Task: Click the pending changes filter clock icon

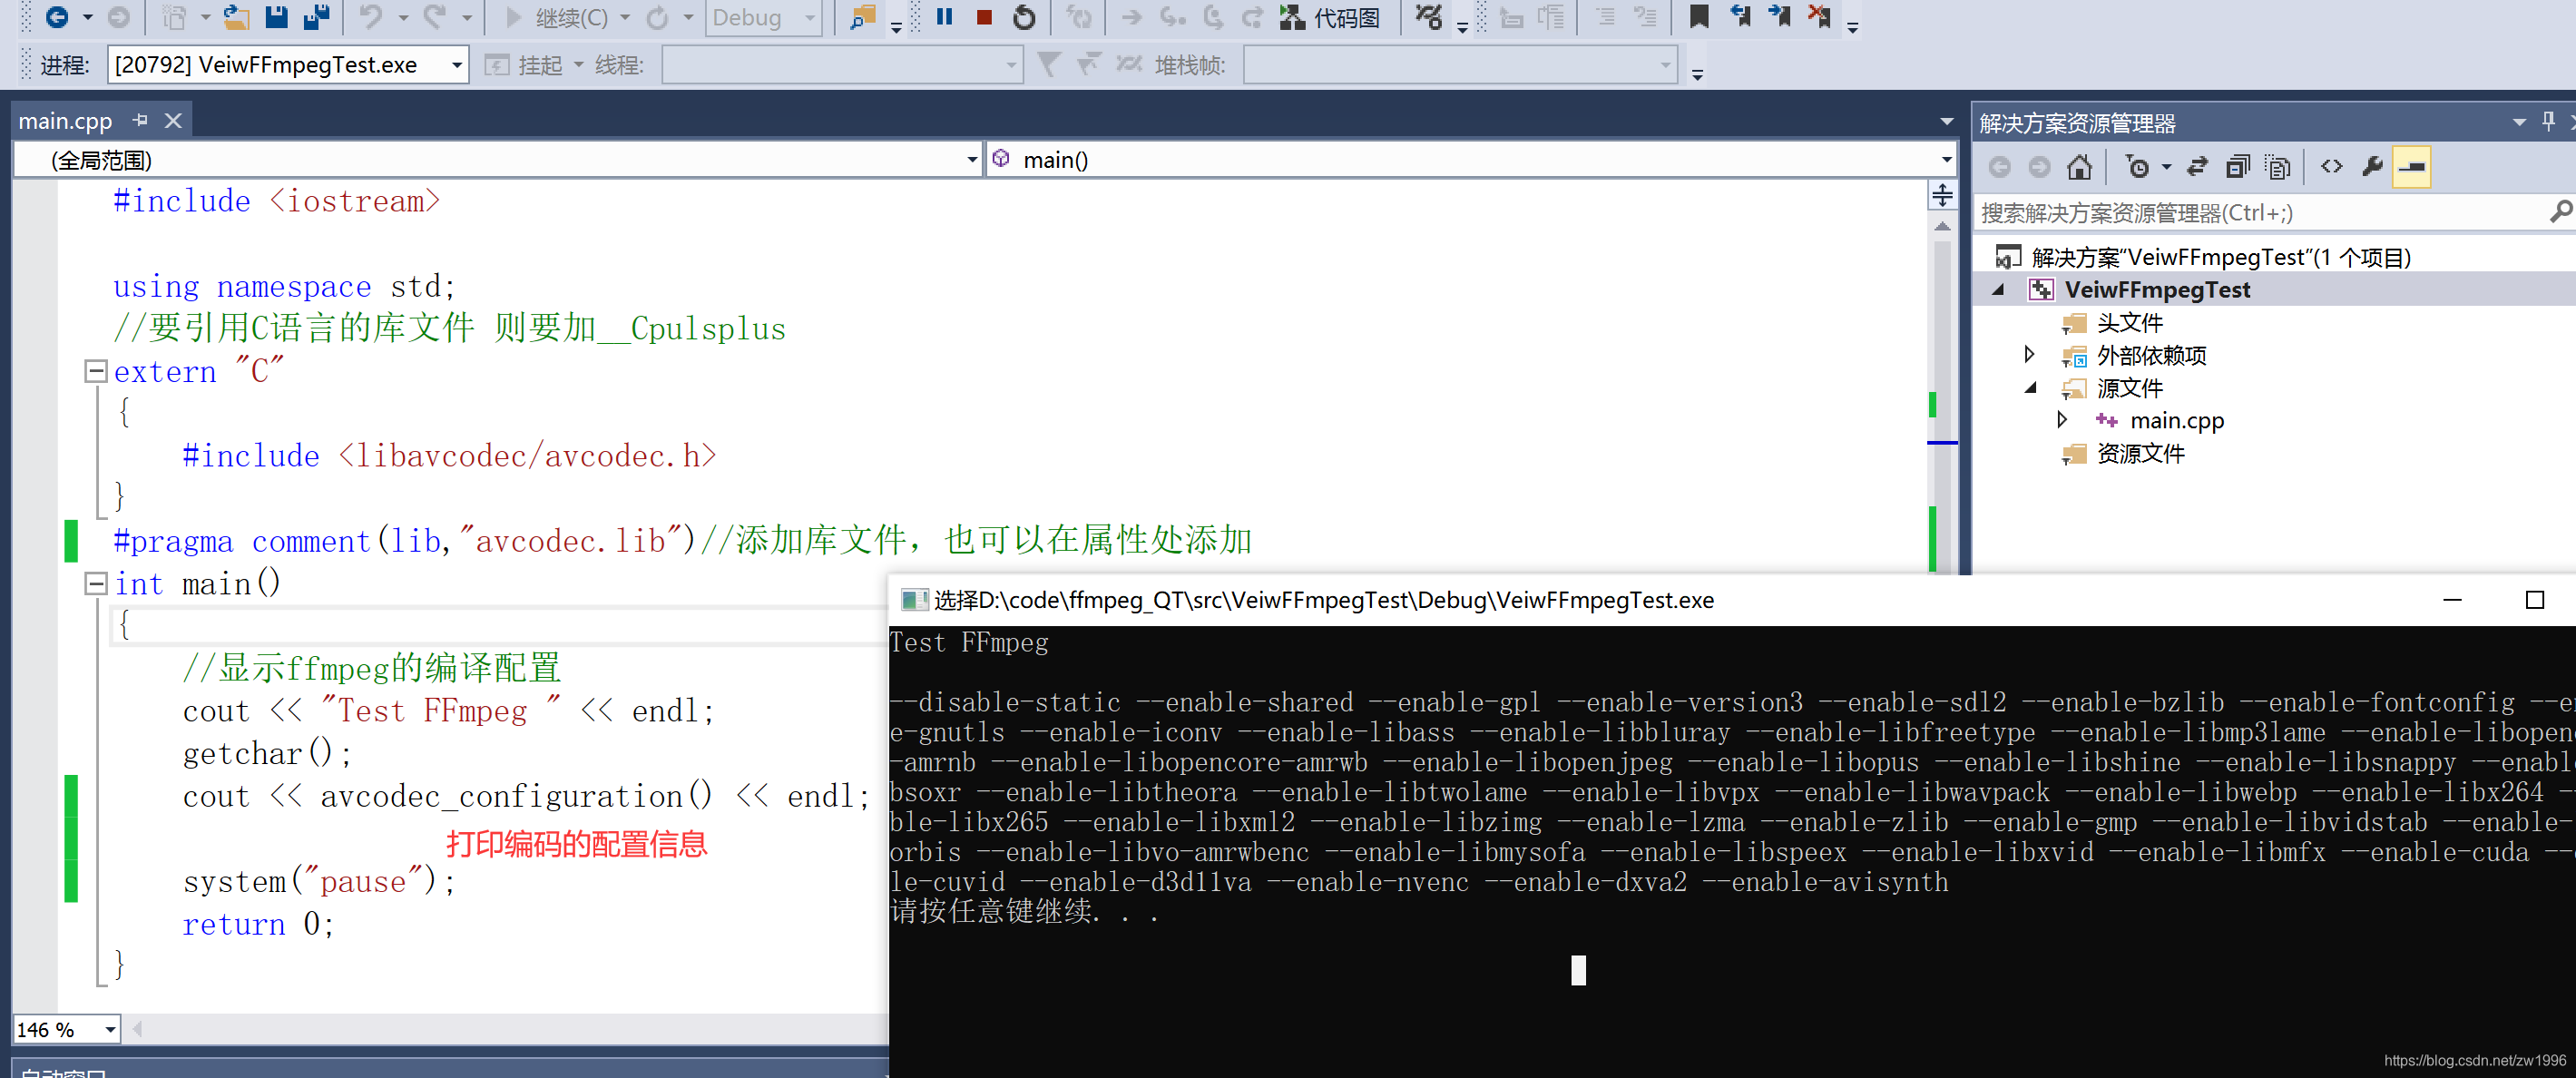Action: [x=2137, y=167]
